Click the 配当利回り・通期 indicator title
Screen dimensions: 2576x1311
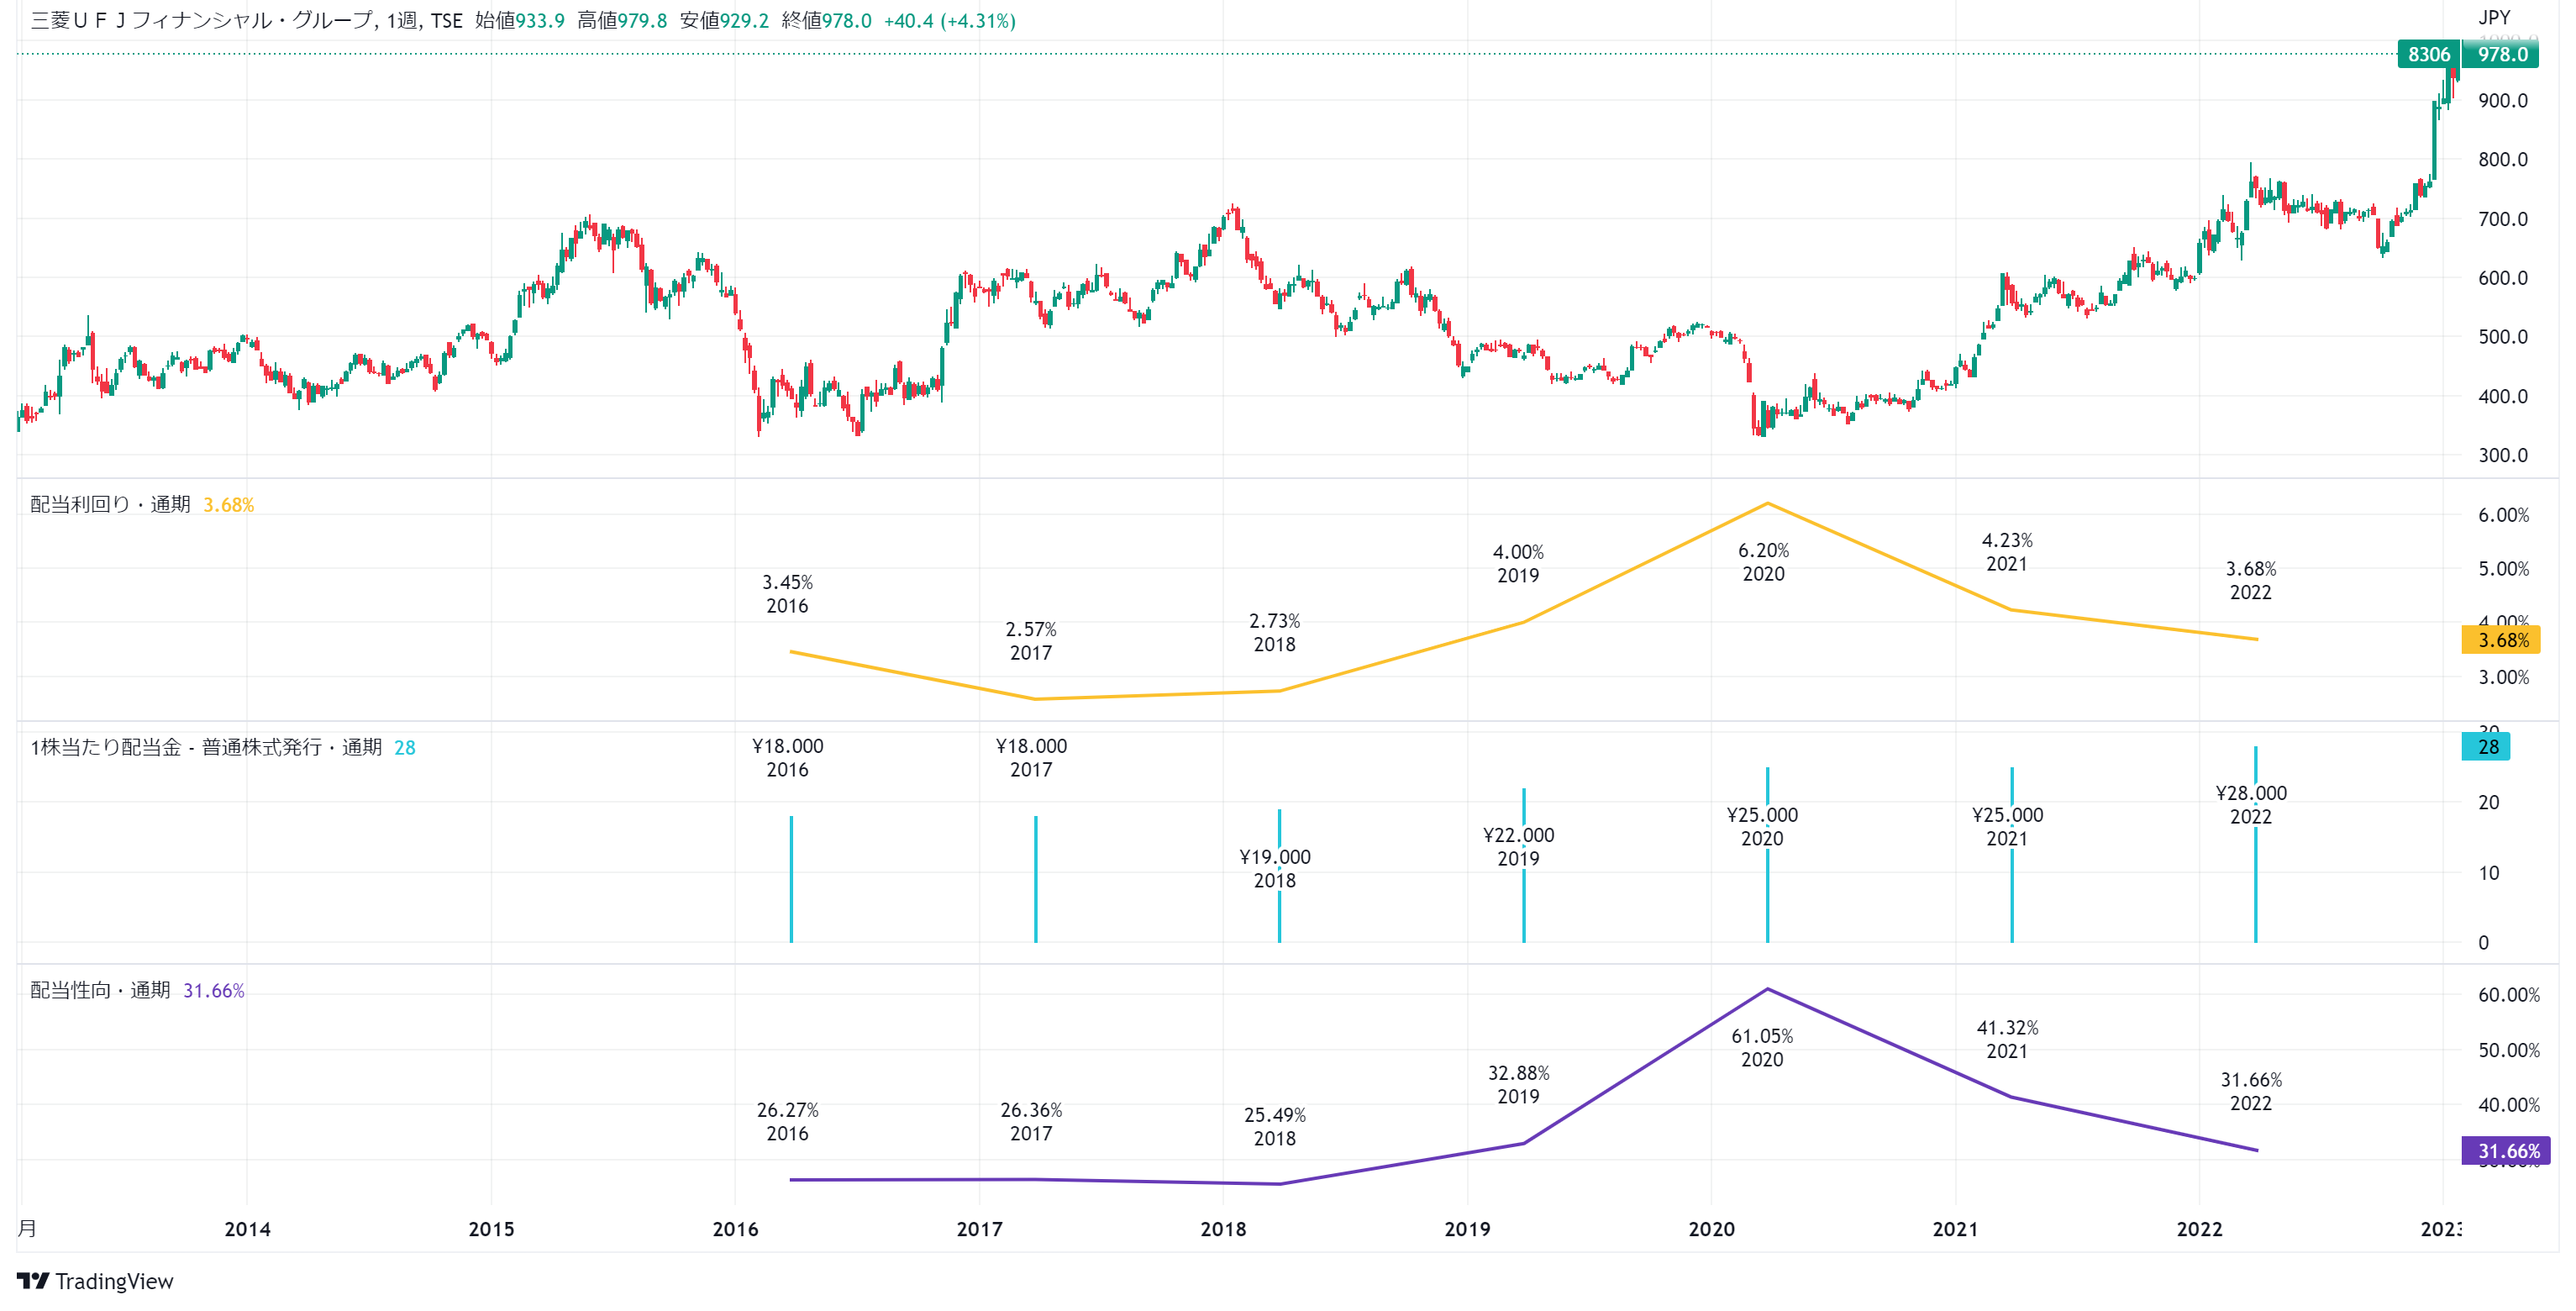coord(110,504)
